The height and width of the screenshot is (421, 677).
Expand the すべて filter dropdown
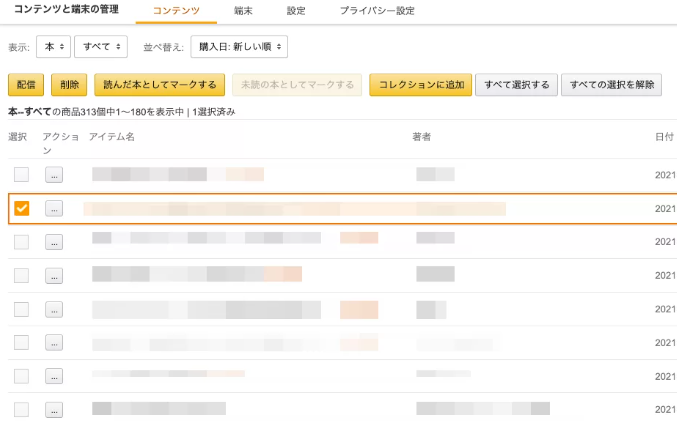[101, 47]
